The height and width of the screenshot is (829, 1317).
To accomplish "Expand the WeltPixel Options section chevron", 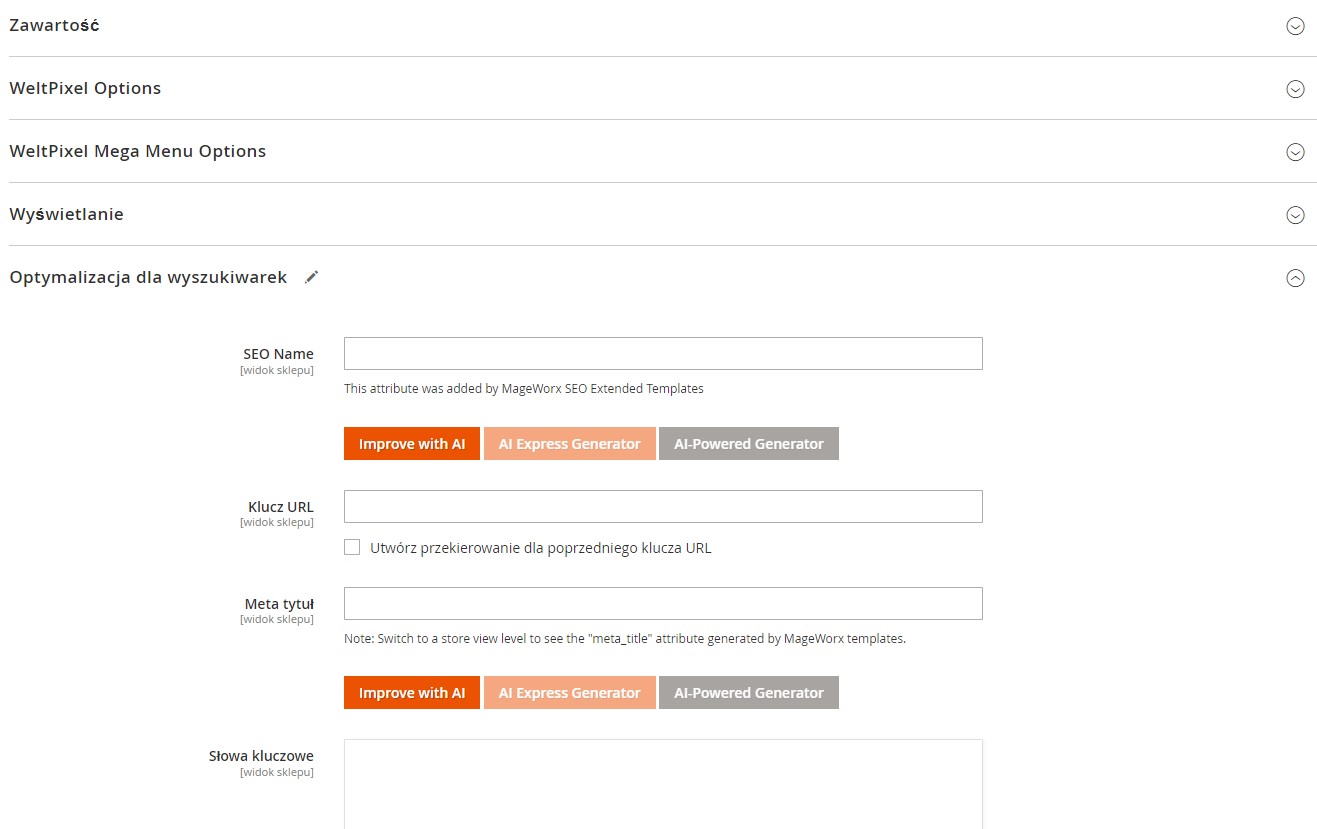I will coord(1295,89).
